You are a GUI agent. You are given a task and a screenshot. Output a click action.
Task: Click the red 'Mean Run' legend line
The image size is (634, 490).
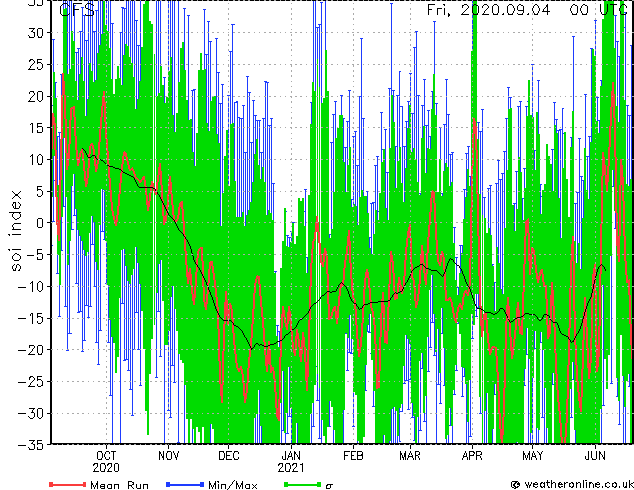tap(68, 484)
